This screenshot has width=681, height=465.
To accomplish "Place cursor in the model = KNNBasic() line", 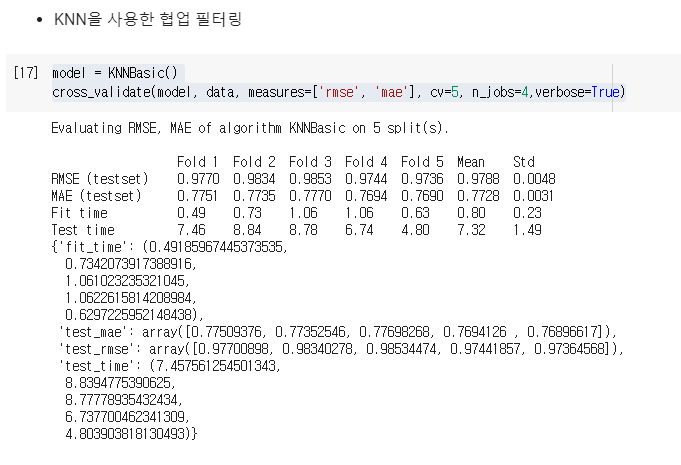I will point(115,73).
